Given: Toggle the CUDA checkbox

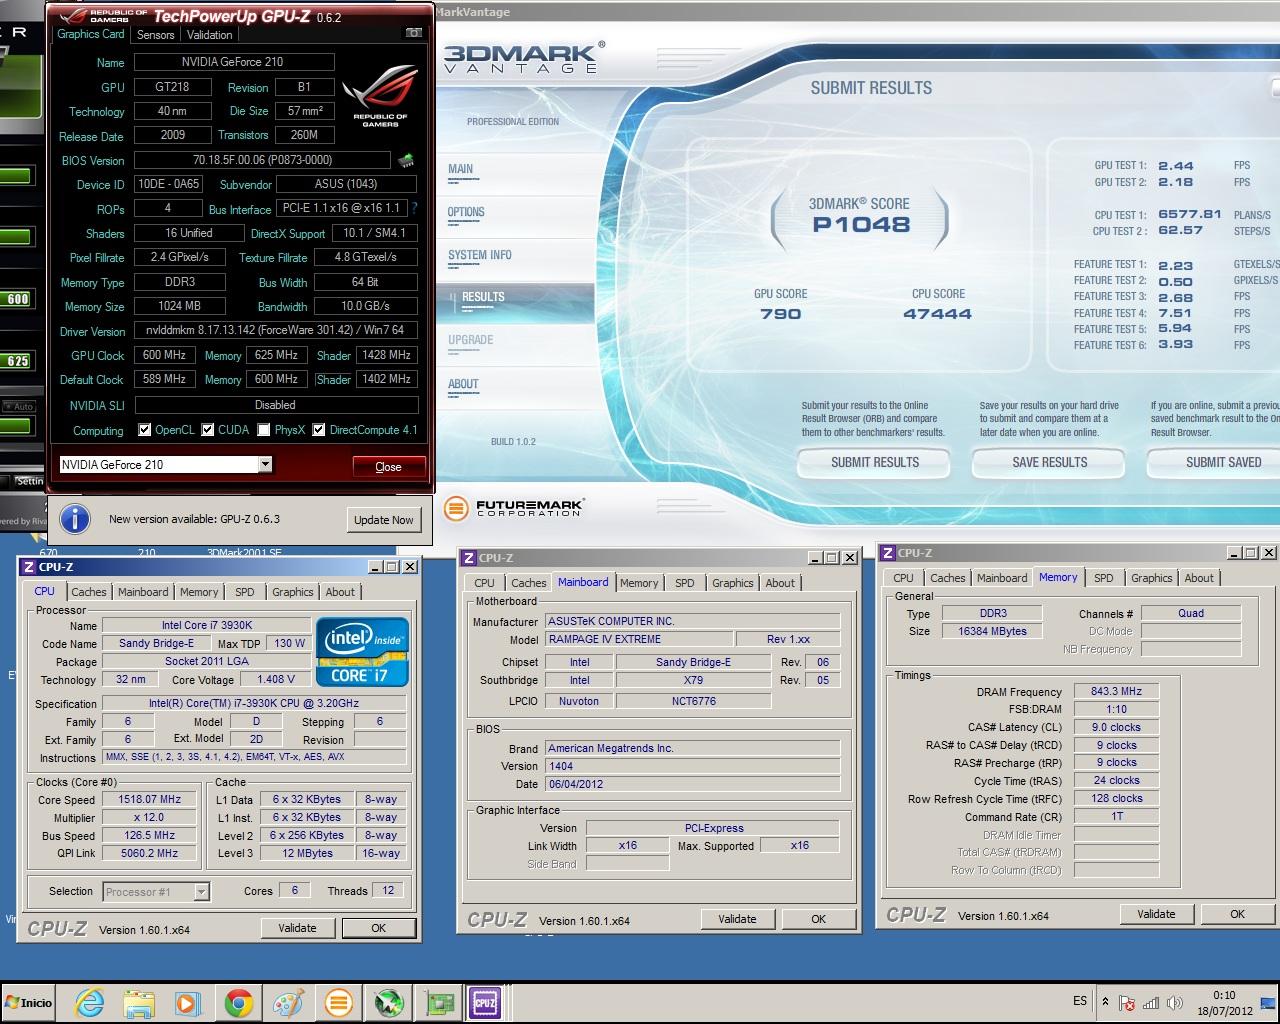Looking at the screenshot, I should point(208,430).
